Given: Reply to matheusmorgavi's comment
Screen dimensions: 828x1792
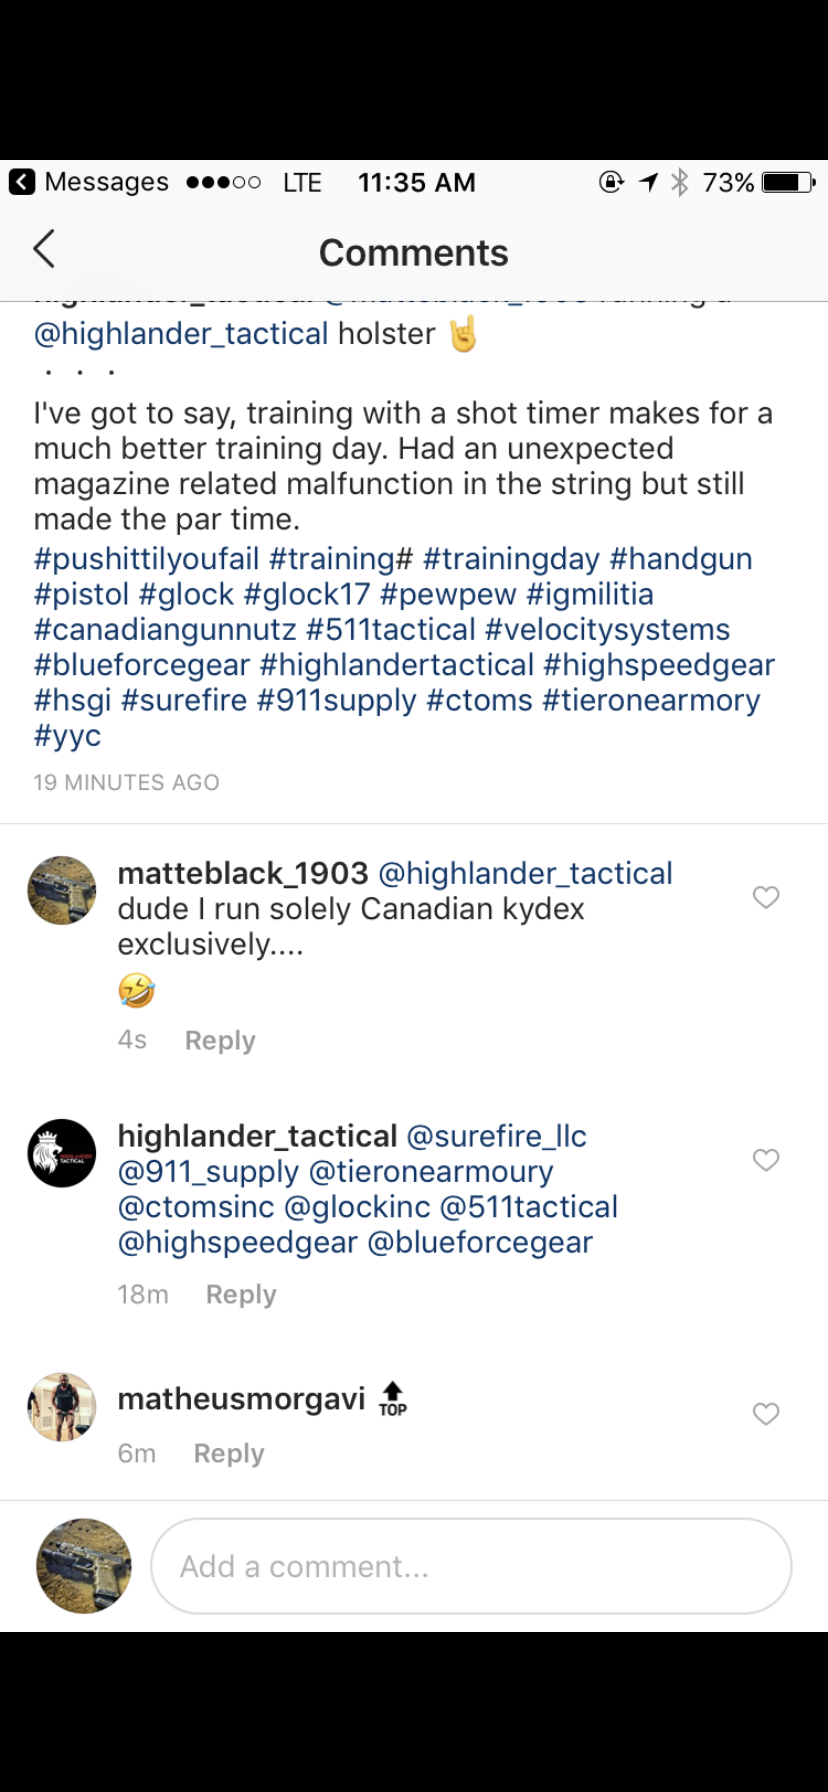Looking at the screenshot, I should point(229,1453).
